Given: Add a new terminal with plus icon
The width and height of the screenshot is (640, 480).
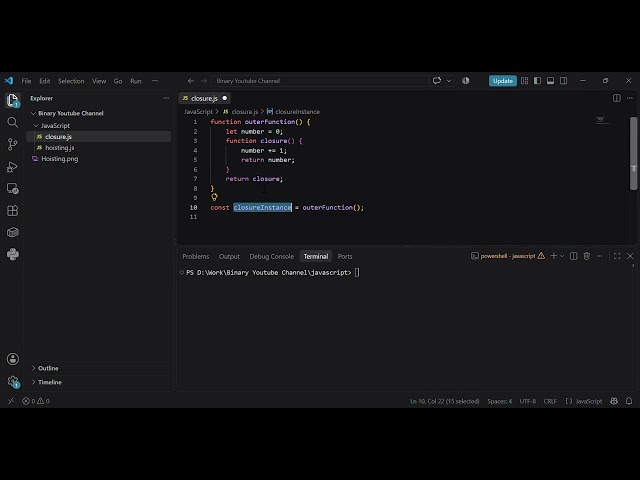Looking at the screenshot, I should coord(553,256).
